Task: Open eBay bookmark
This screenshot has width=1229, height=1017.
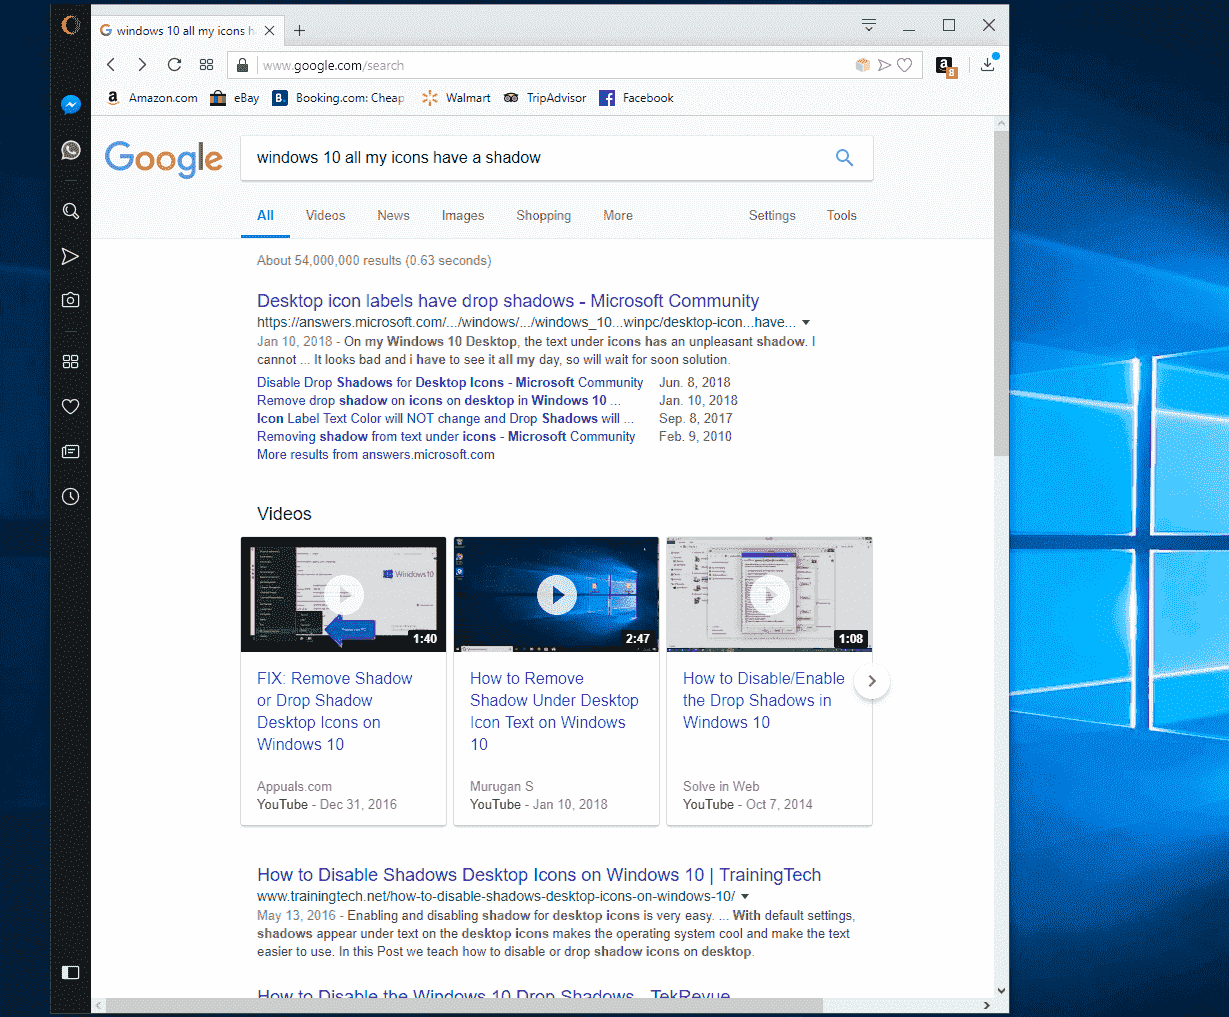Action: pos(234,98)
